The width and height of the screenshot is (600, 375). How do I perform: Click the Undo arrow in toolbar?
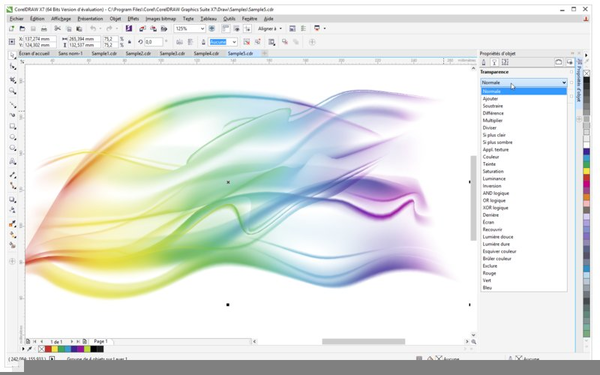[x=93, y=29]
